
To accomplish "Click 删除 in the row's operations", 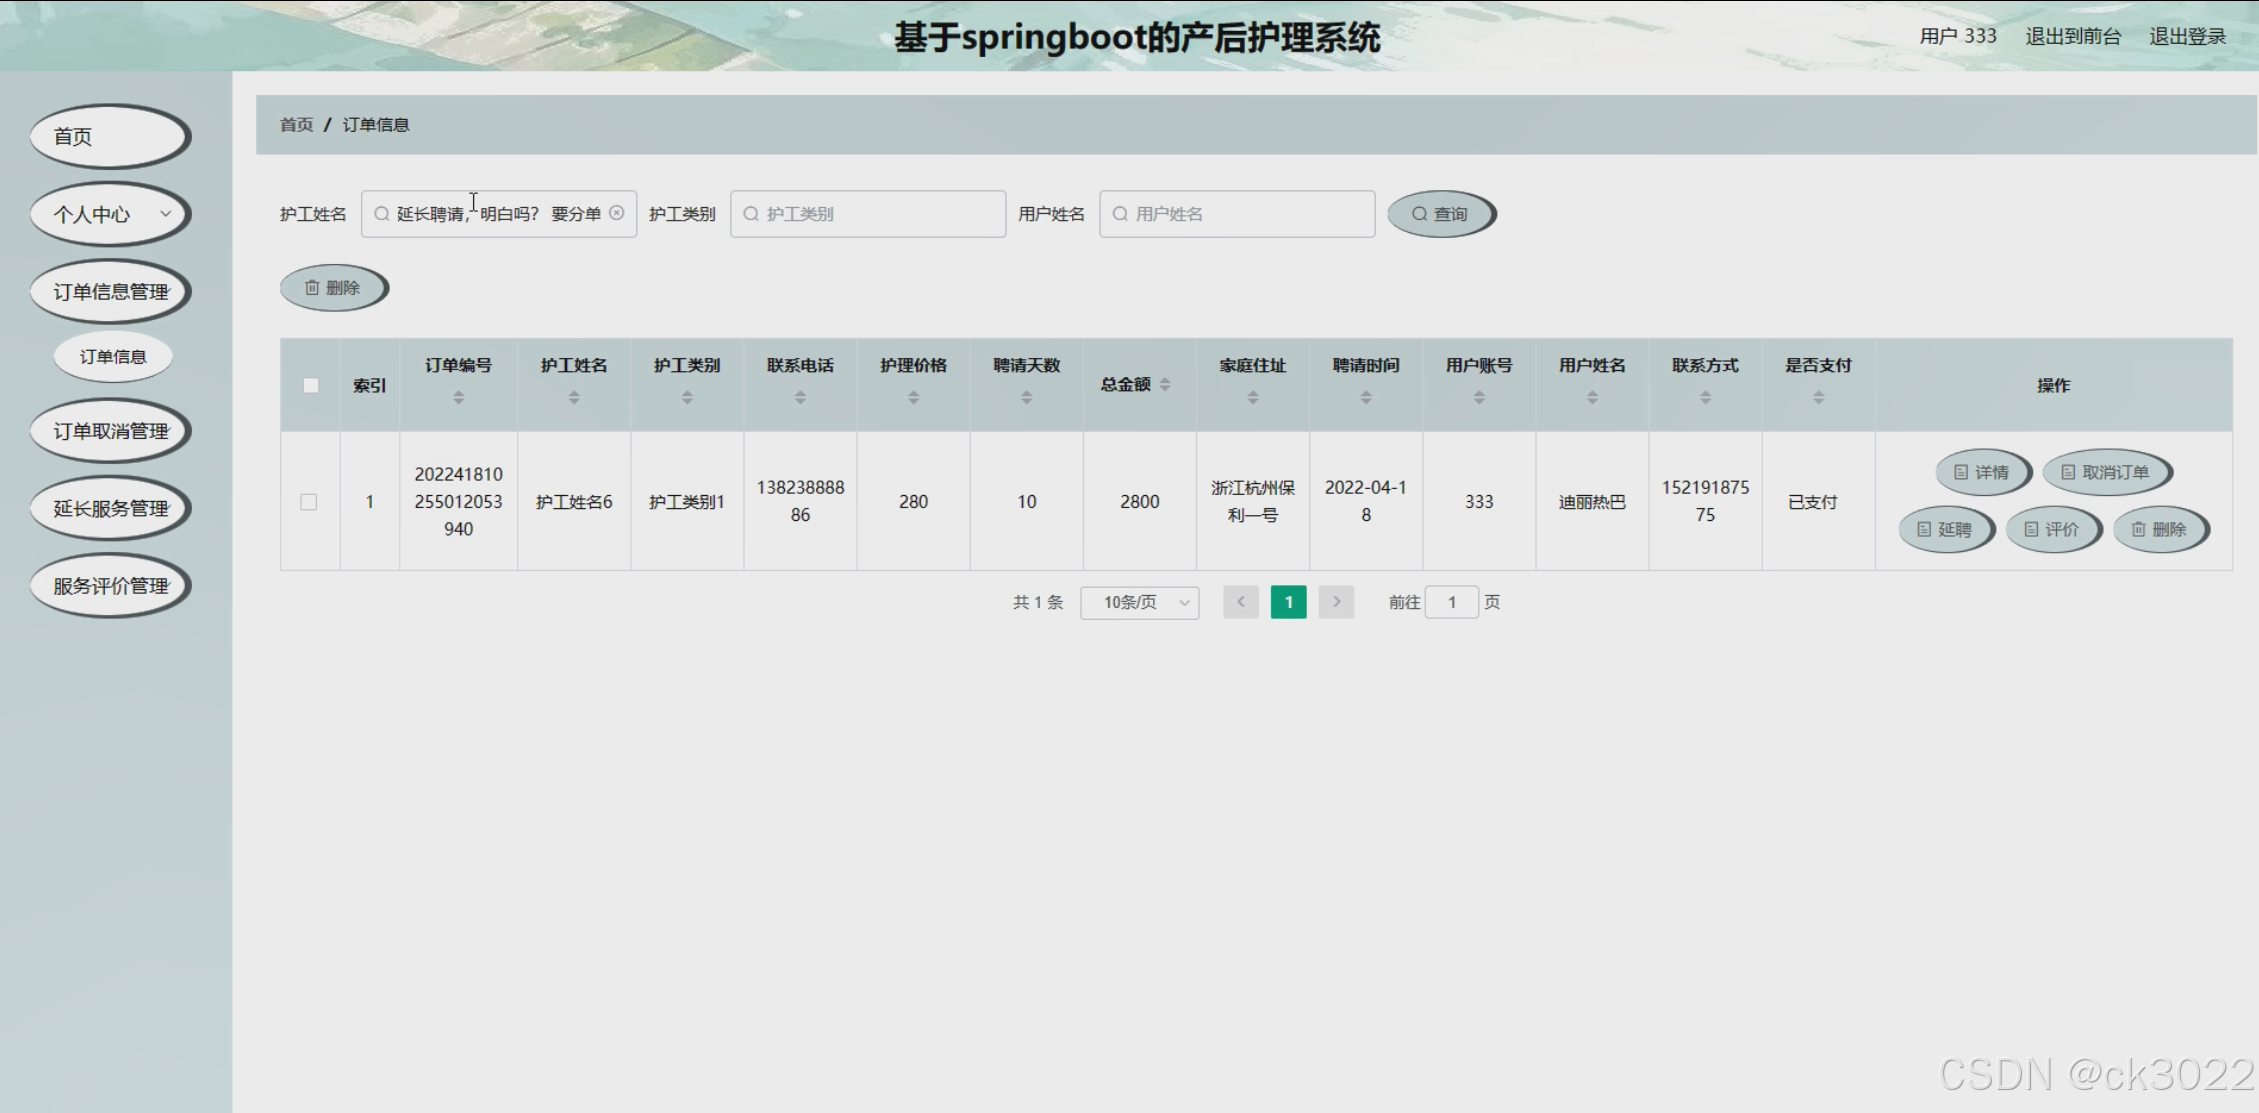I will point(2159,529).
